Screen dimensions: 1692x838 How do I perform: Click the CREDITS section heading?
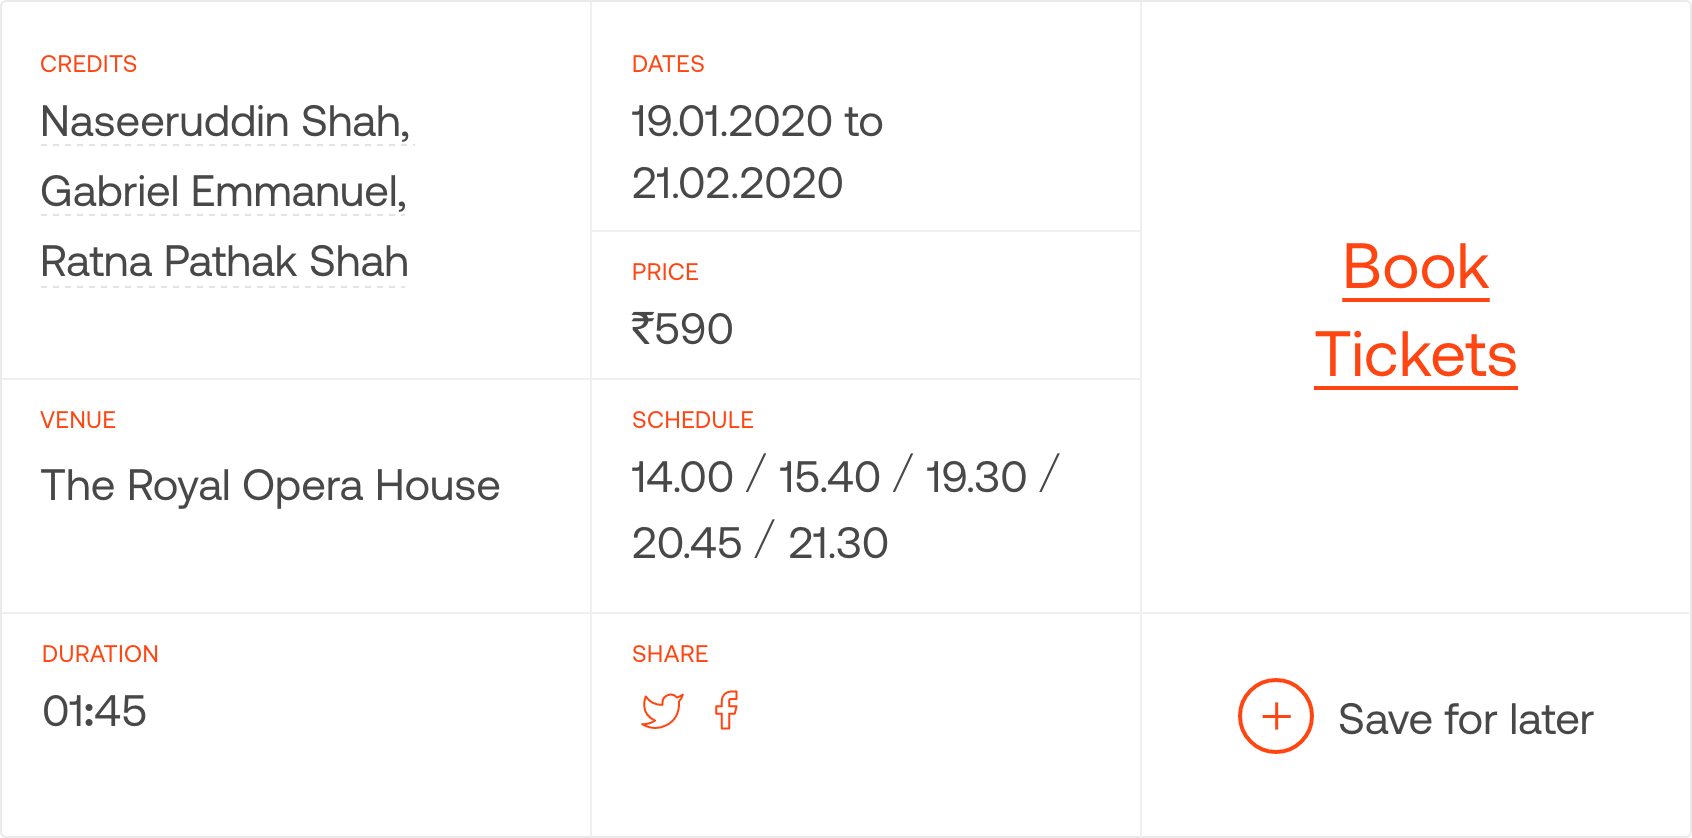click(x=88, y=64)
